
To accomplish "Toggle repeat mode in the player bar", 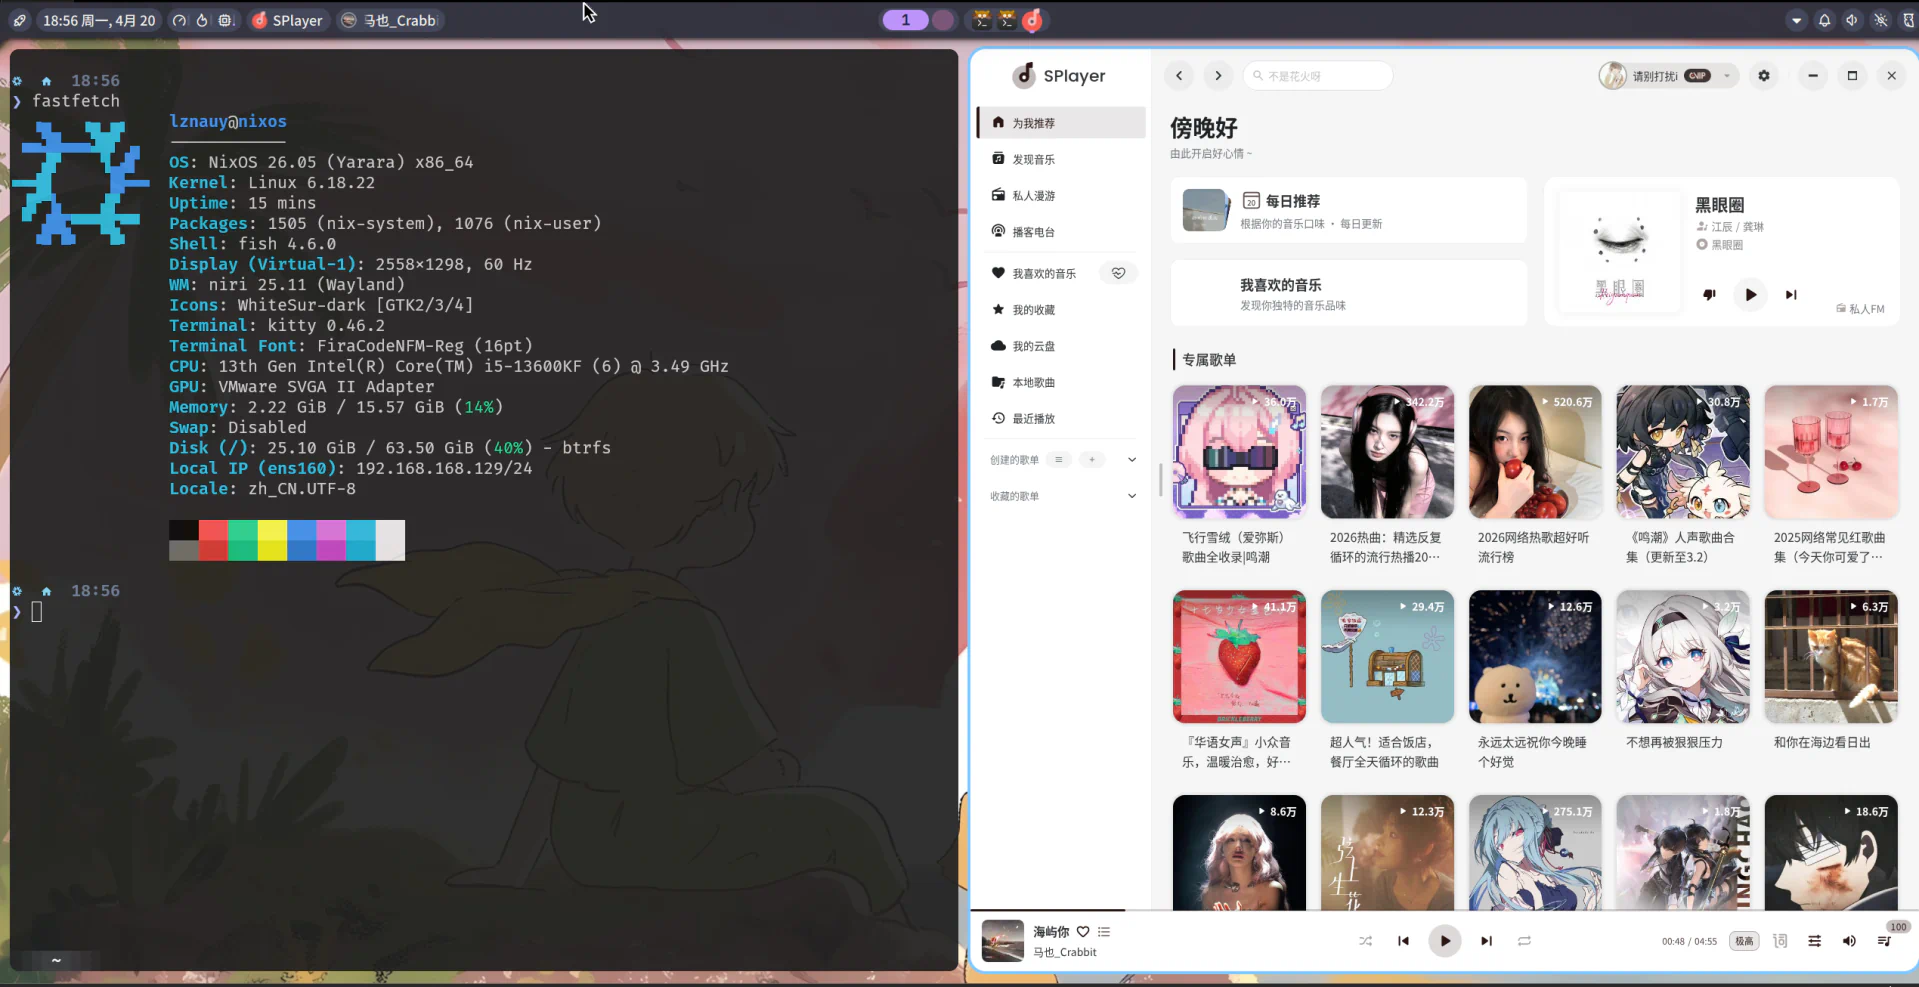I will pos(1524,941).
